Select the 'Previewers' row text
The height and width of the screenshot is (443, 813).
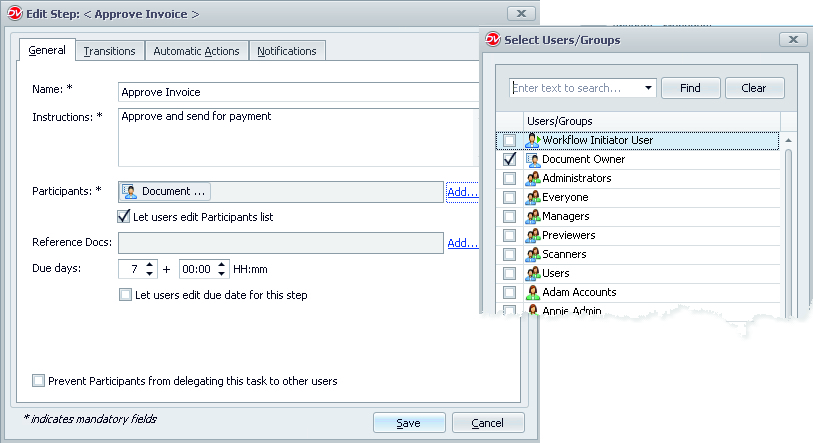coord(569,236)
